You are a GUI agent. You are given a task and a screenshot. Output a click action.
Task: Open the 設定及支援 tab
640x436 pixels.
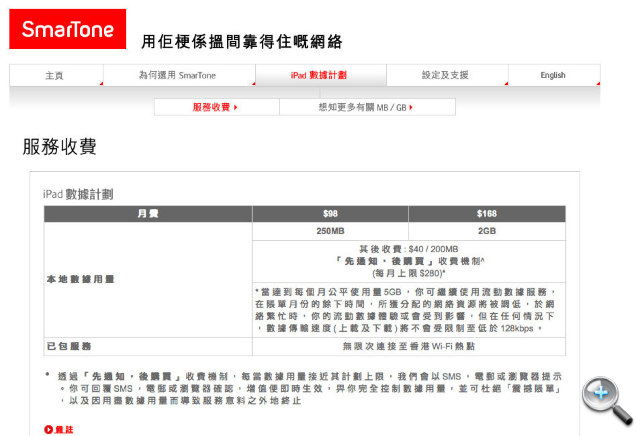[x=447, y=75]
